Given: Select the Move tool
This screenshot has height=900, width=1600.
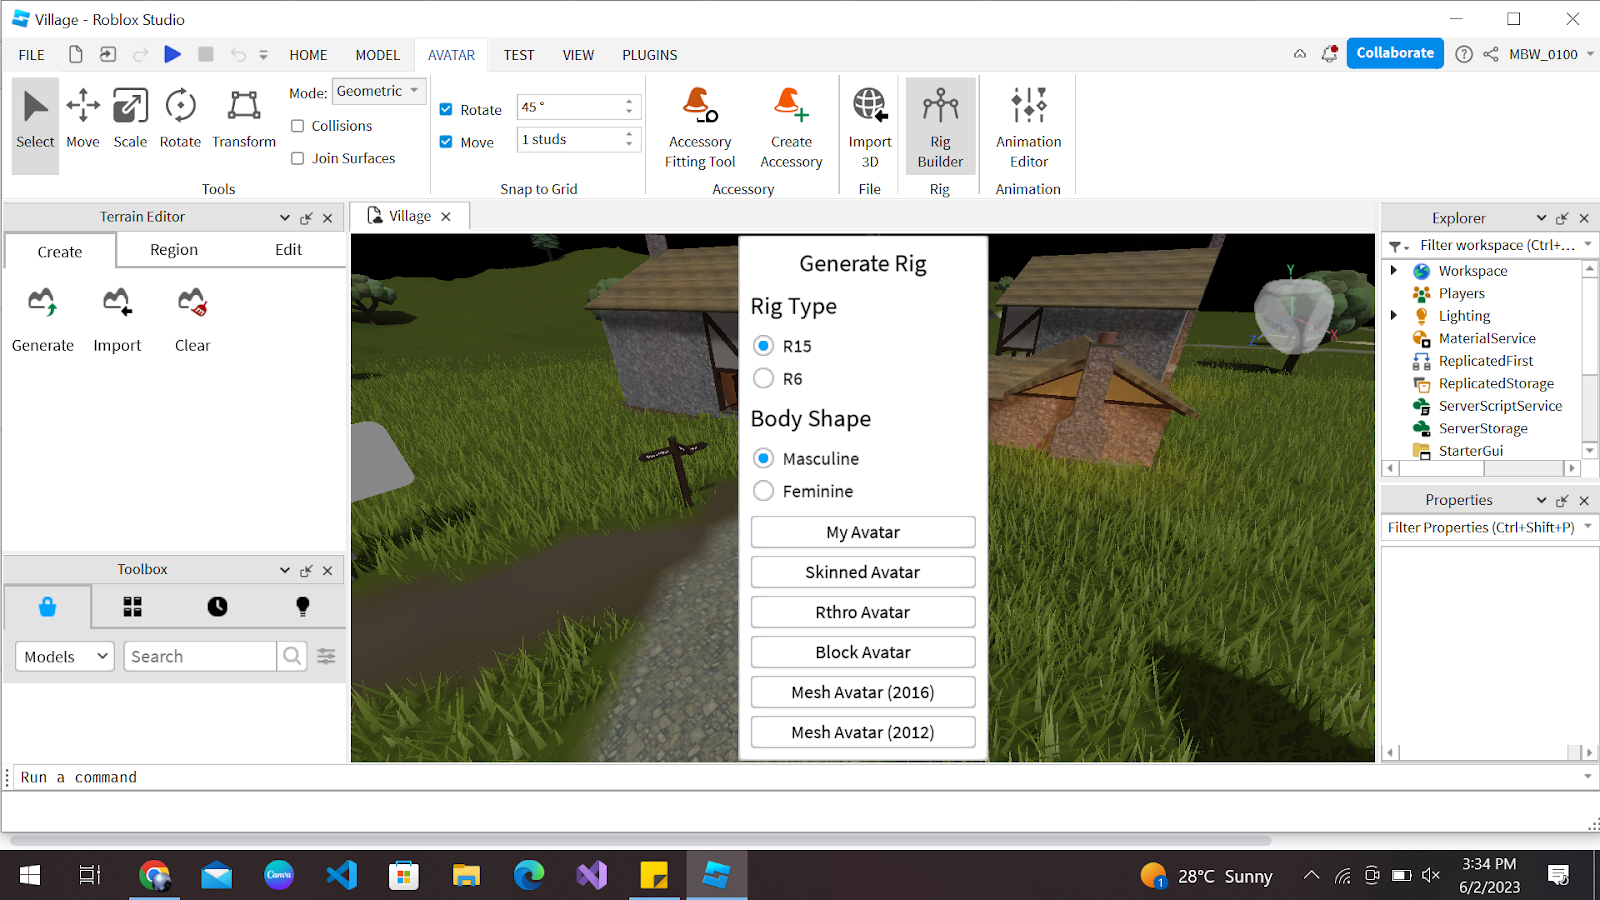Looking at the screenshot, I should [83, 119].
